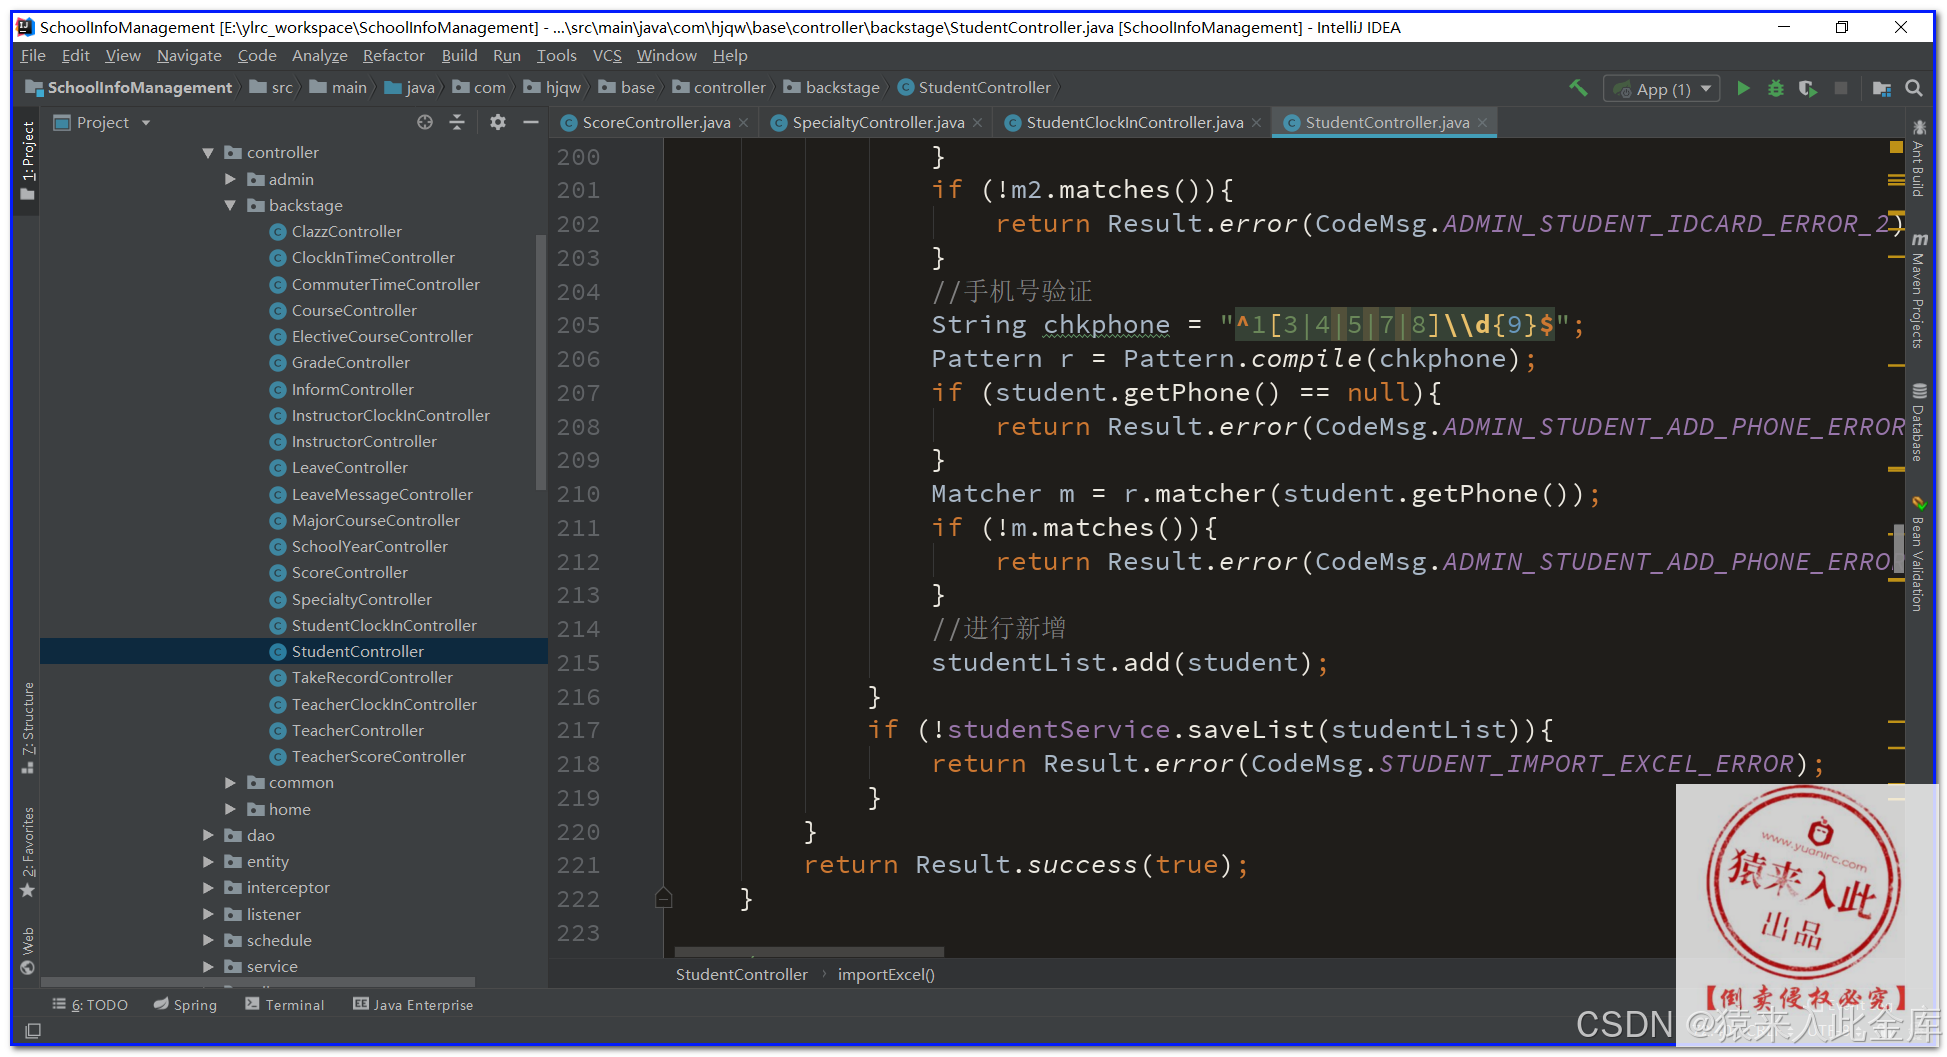
Task: Click the backstage breadcrumb in navigation bar
Action: [x=832, y=88]
